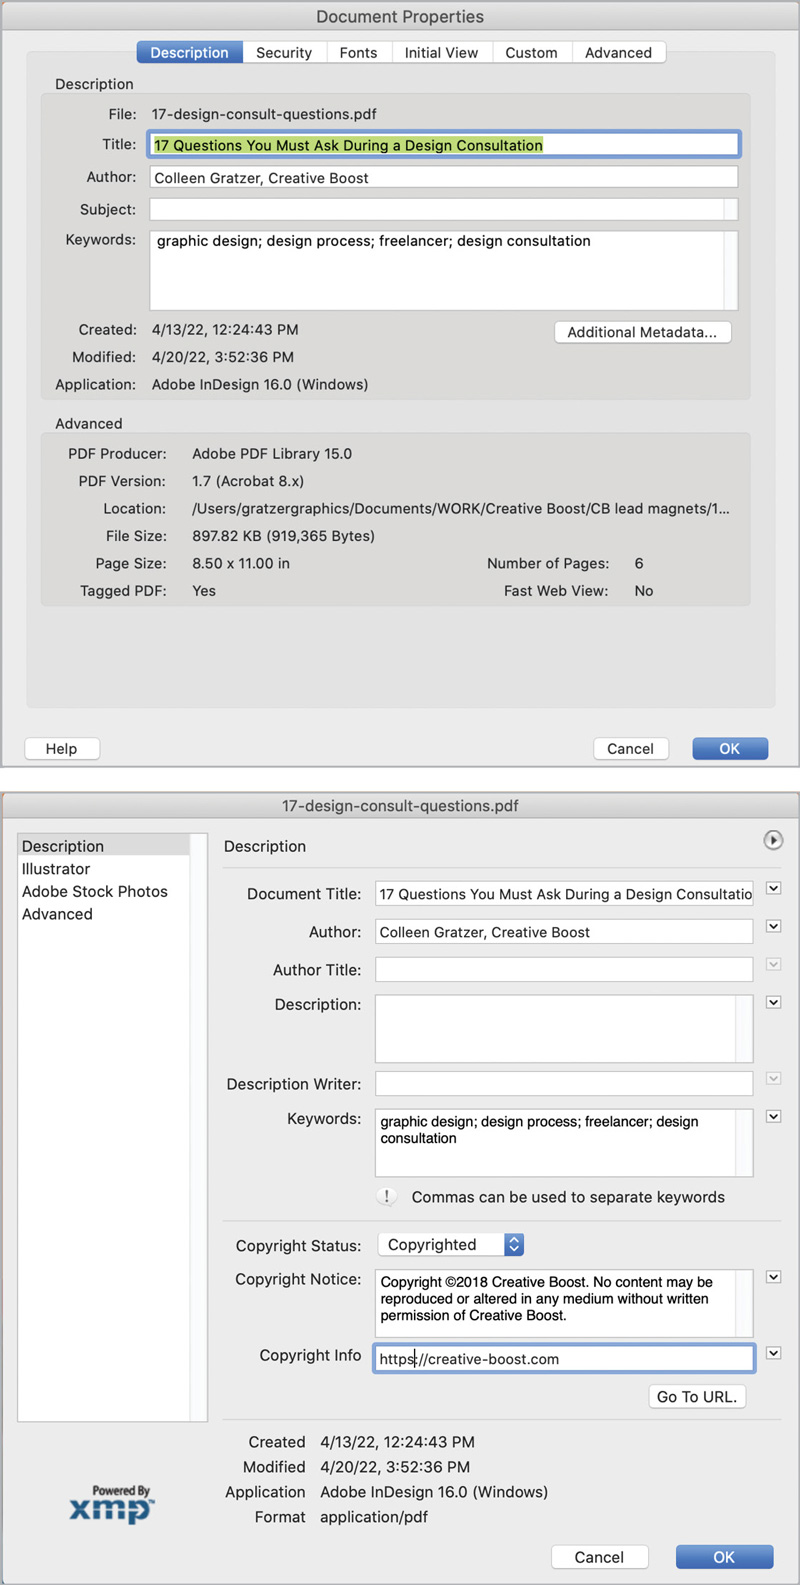Switch to the Security tab
Screen dimensions: 800x1585
point(284,53)
